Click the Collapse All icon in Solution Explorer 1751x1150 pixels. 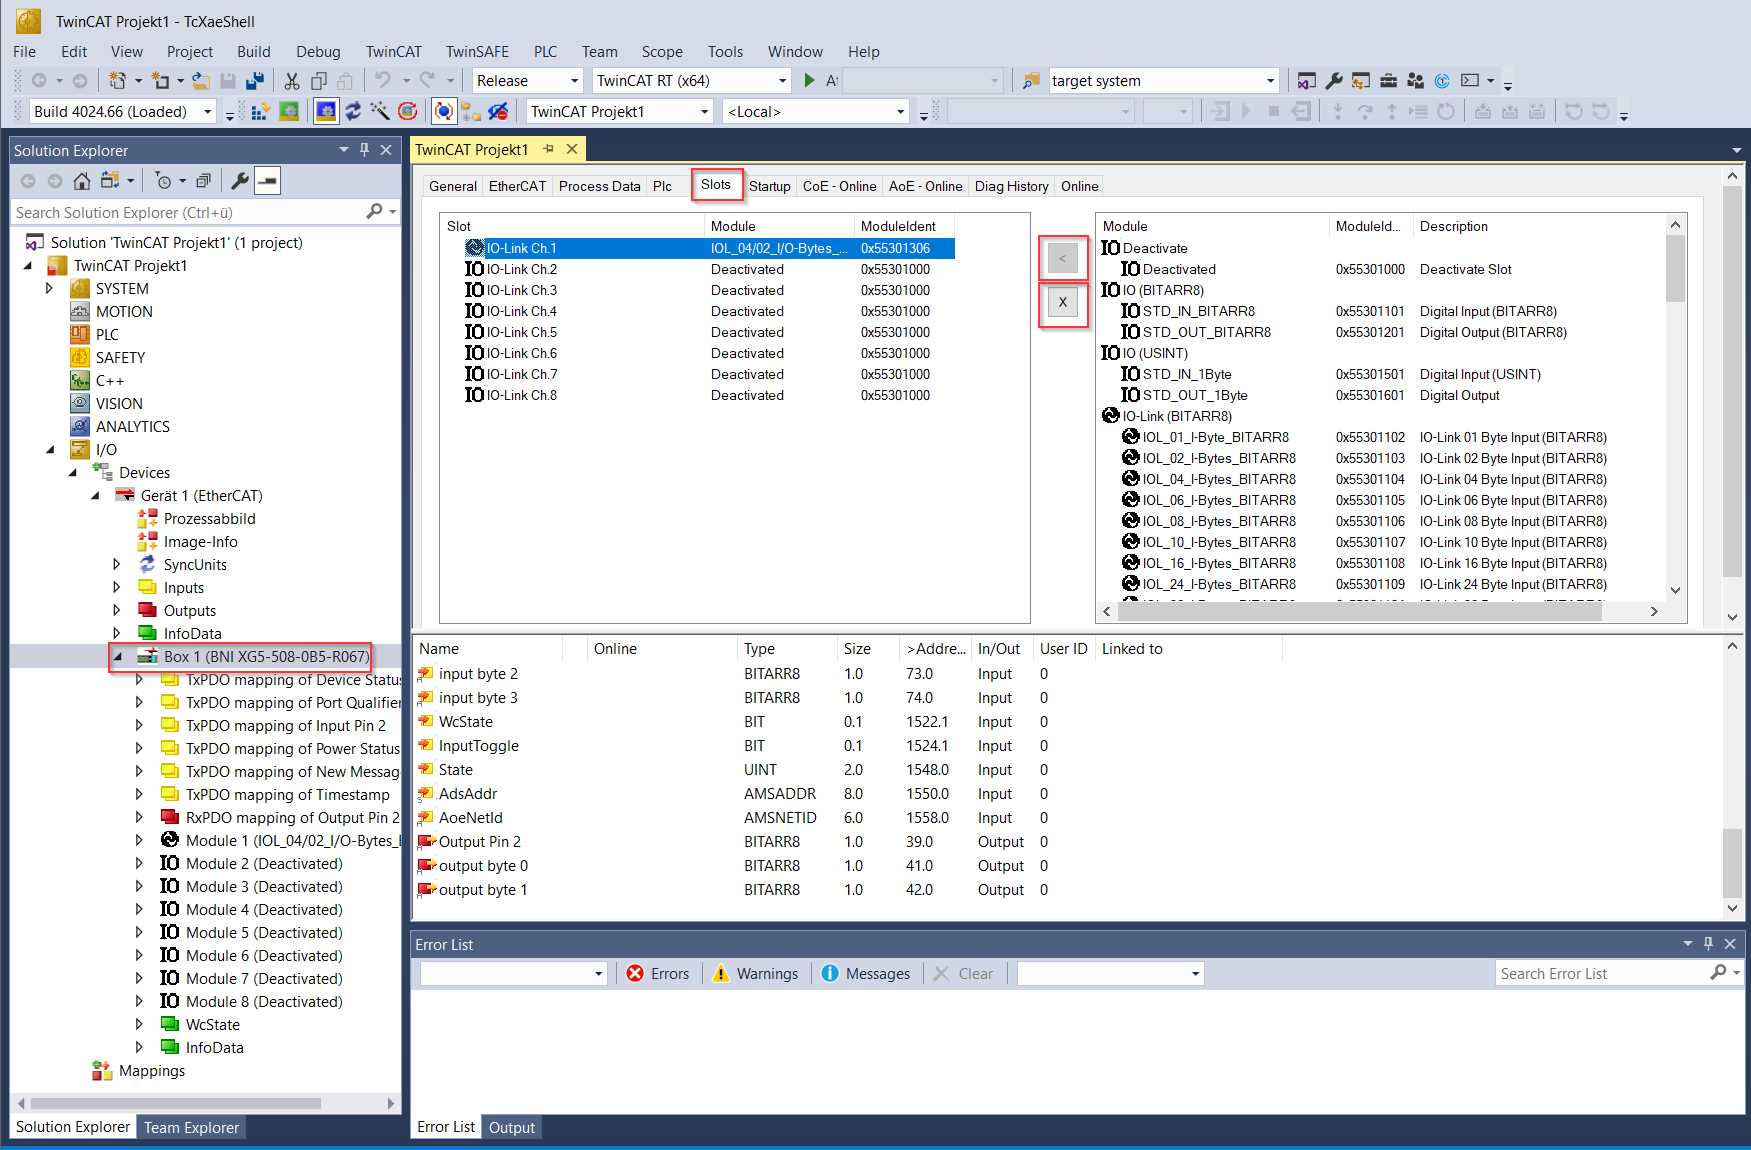pos(203,181)
